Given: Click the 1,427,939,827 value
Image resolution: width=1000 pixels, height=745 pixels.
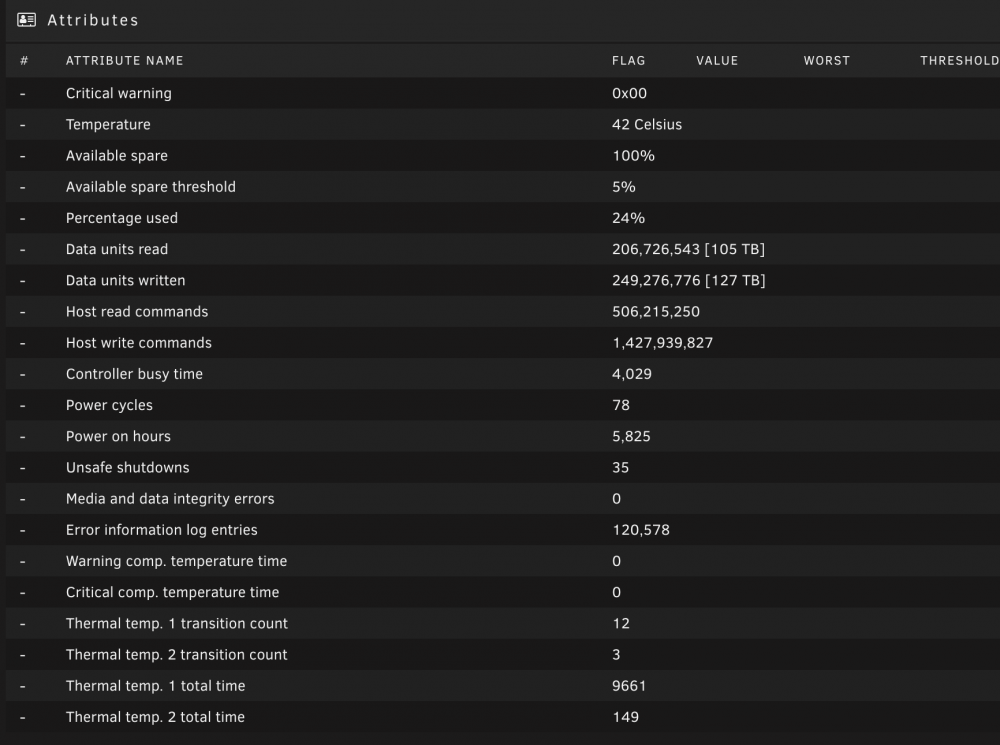Looking at the screenshot, I should (x=663, y=343).
